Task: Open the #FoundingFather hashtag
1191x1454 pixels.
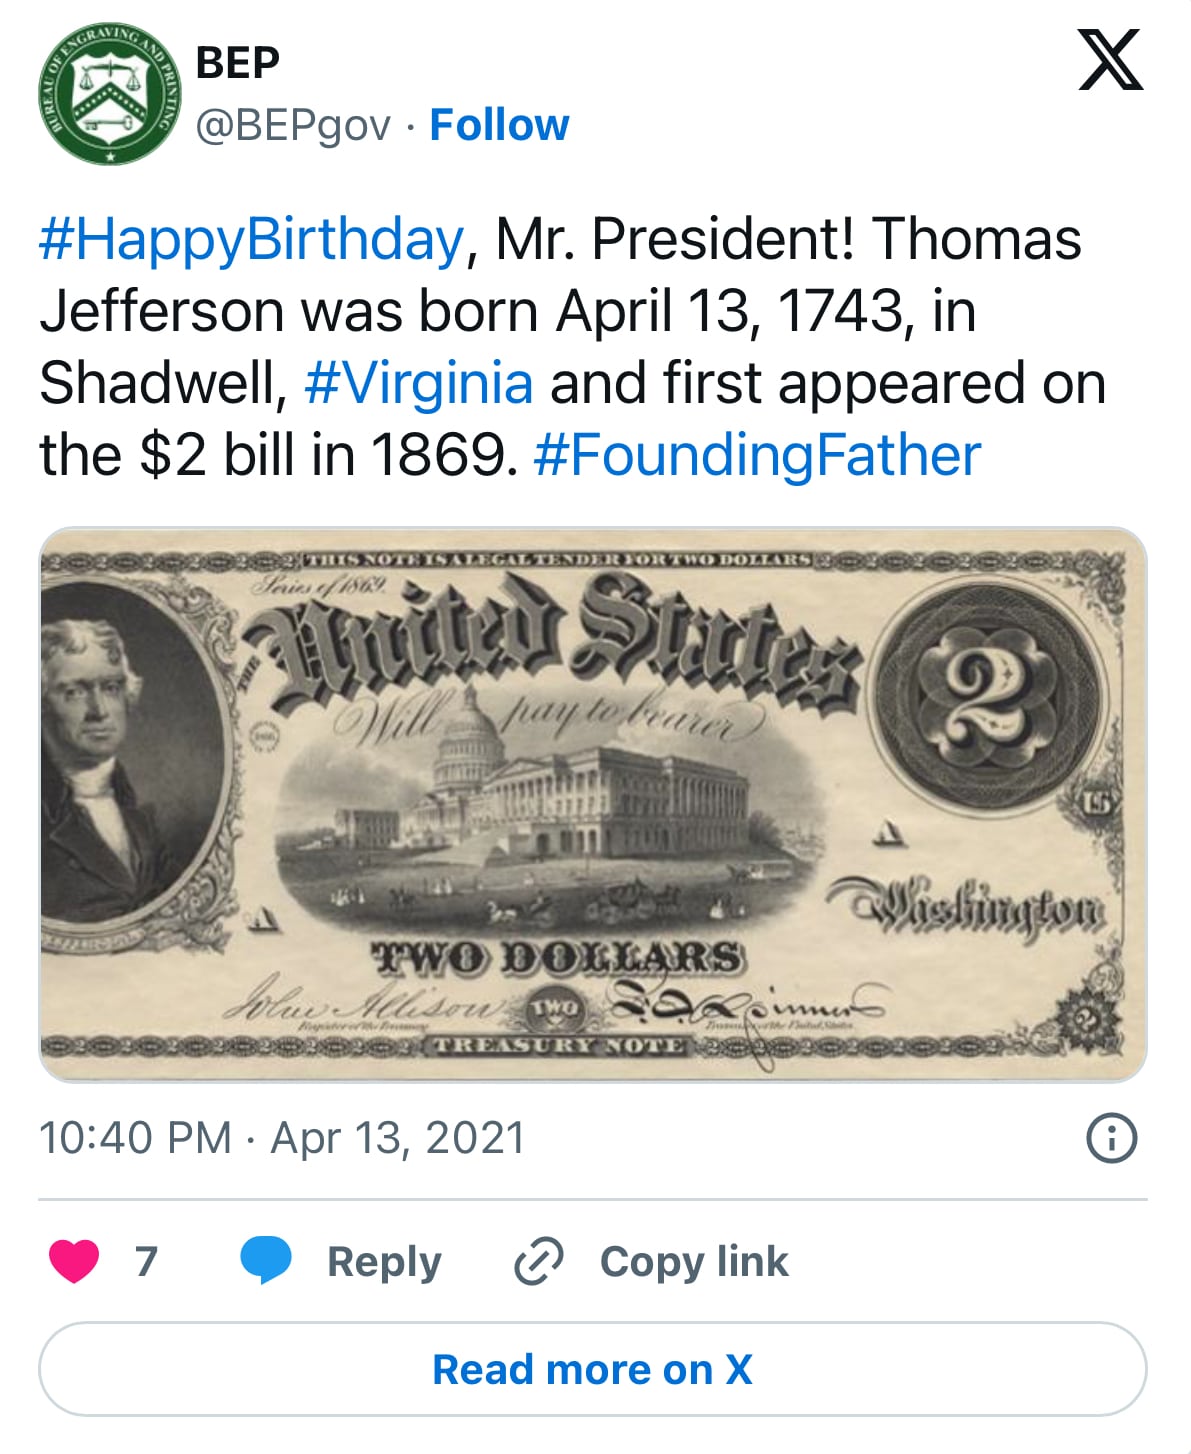Action: coord(757,456)
